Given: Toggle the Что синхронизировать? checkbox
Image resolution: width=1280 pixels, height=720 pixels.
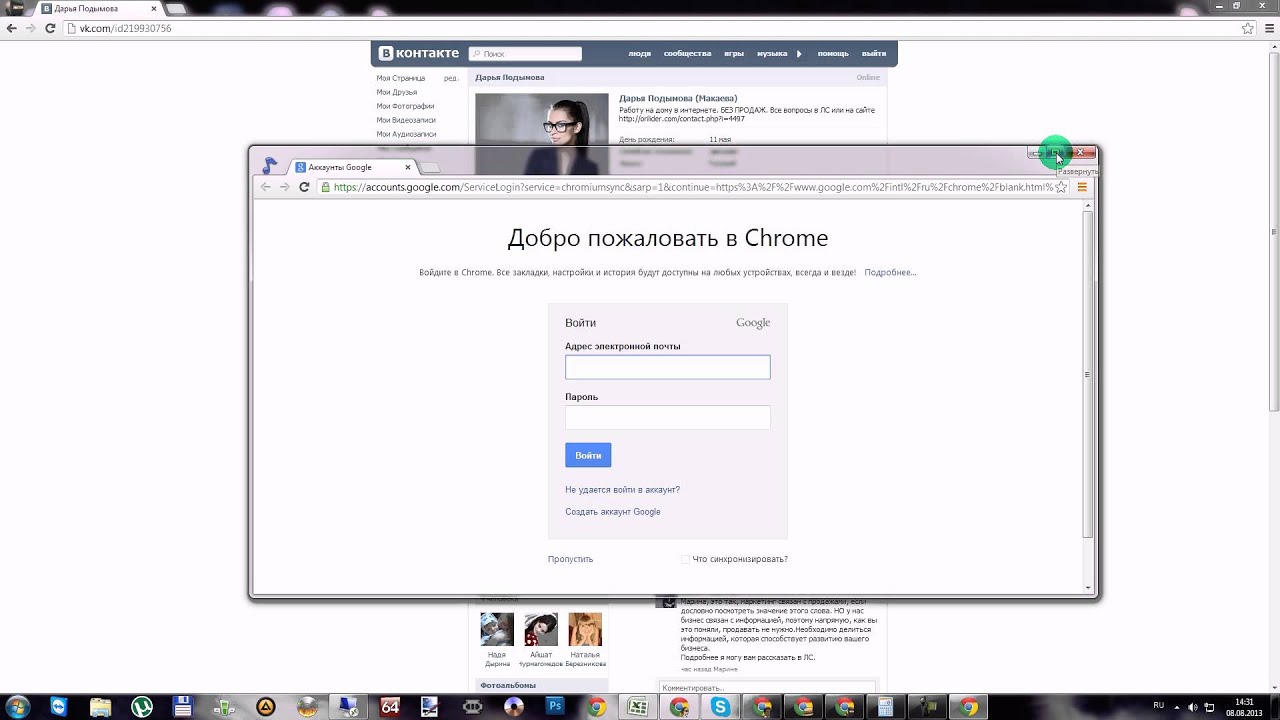Looking at the screenshot, I should 685,560.
